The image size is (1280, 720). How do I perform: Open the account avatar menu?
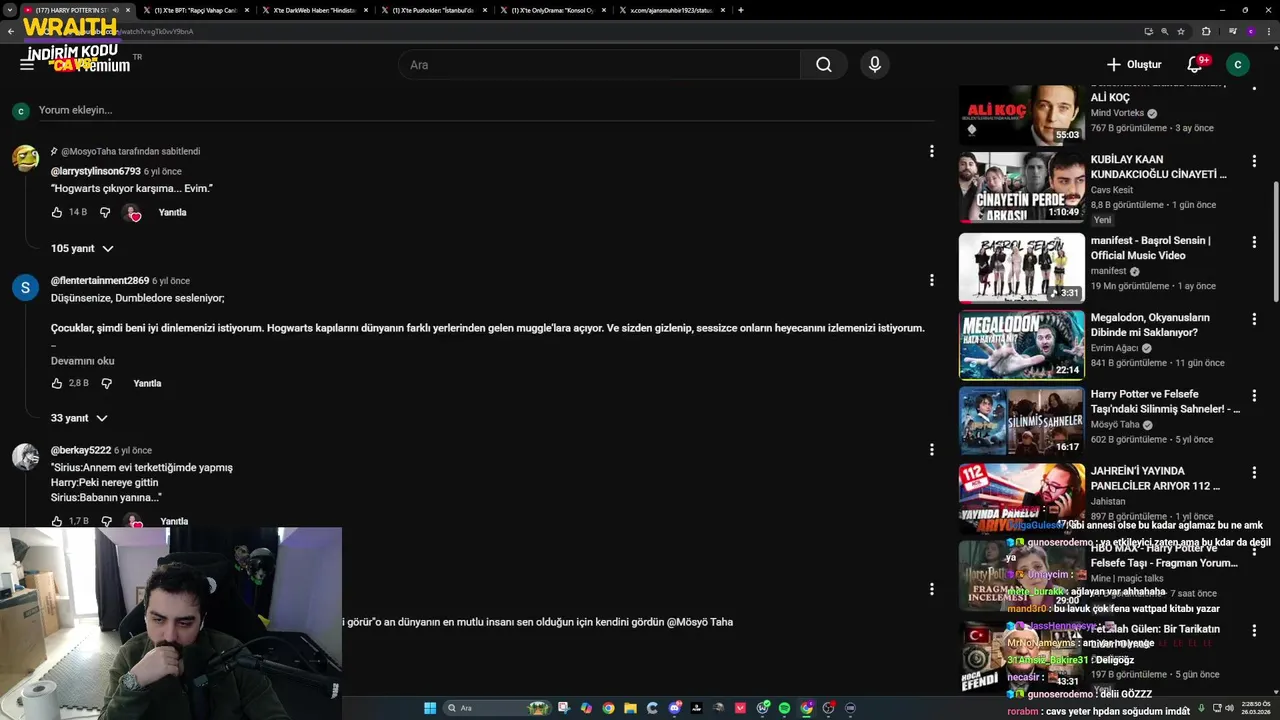click(1237, 65)
